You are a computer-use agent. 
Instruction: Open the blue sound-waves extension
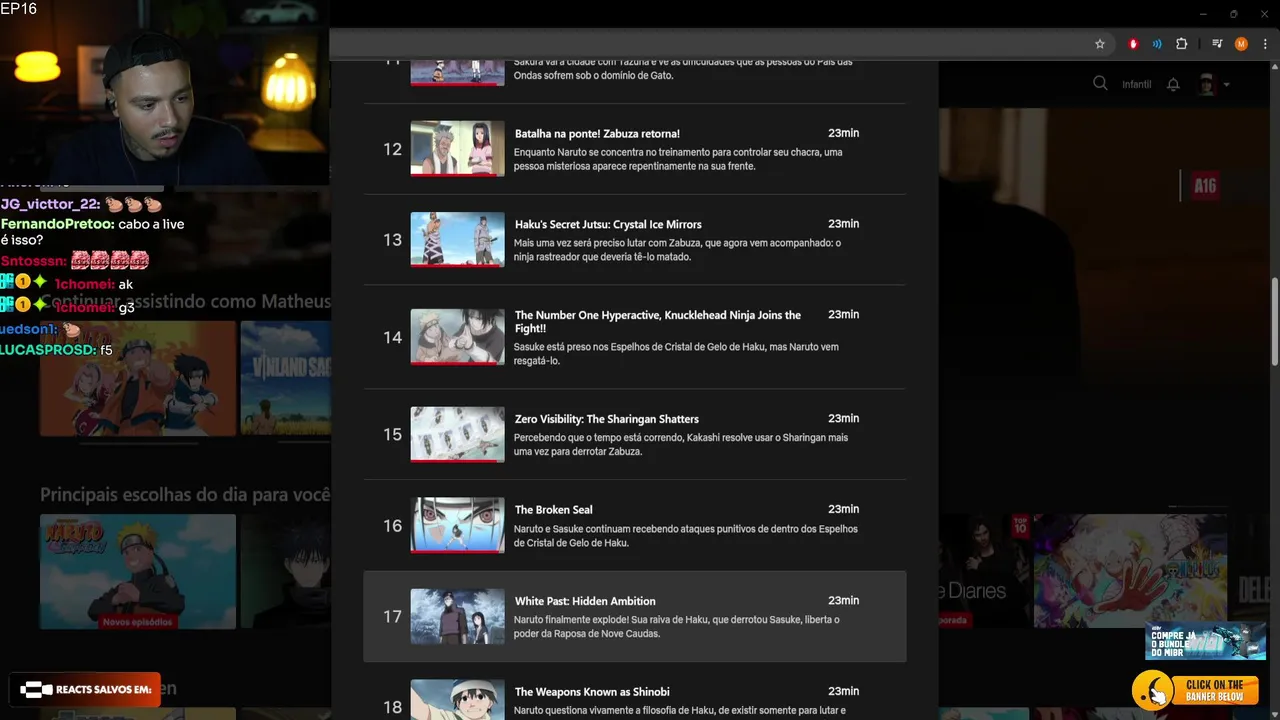tap(1157, 44)
